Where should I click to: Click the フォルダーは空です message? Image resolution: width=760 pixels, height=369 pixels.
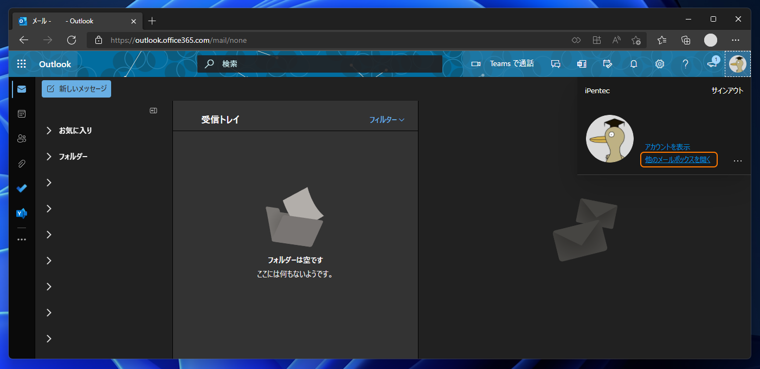295,260
